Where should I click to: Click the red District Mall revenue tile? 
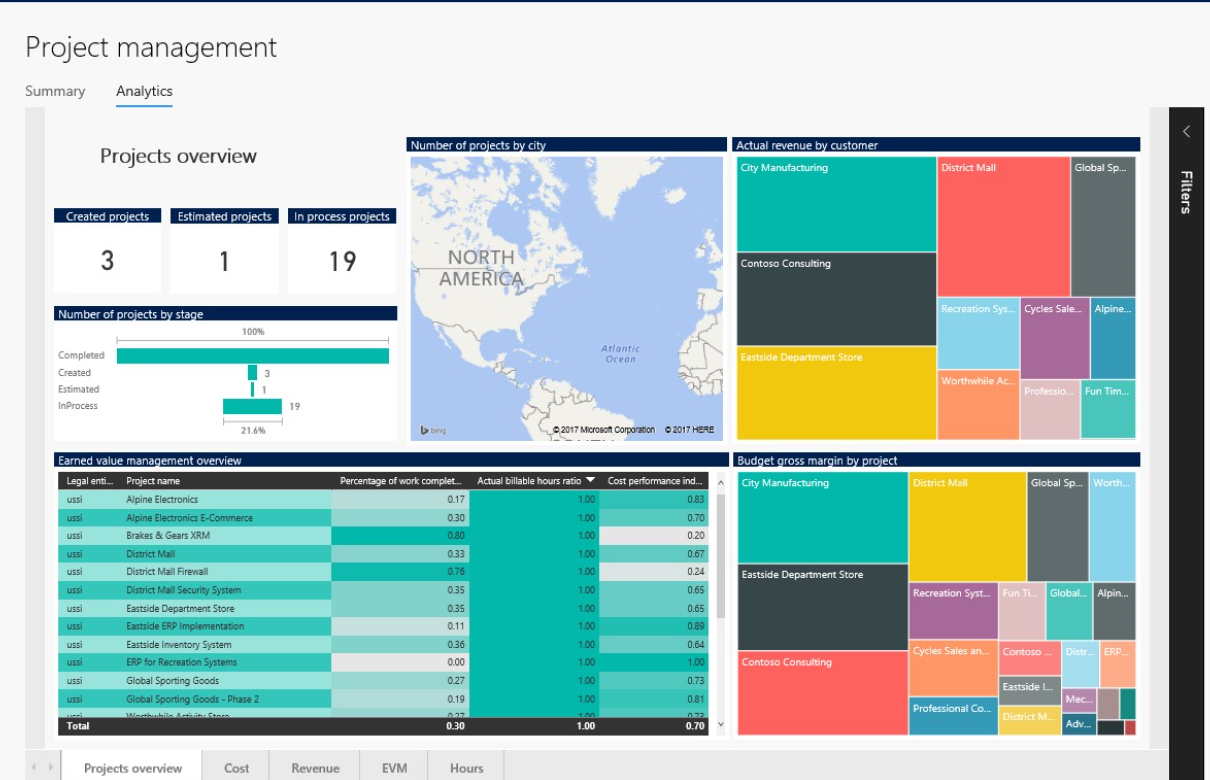1003,227
